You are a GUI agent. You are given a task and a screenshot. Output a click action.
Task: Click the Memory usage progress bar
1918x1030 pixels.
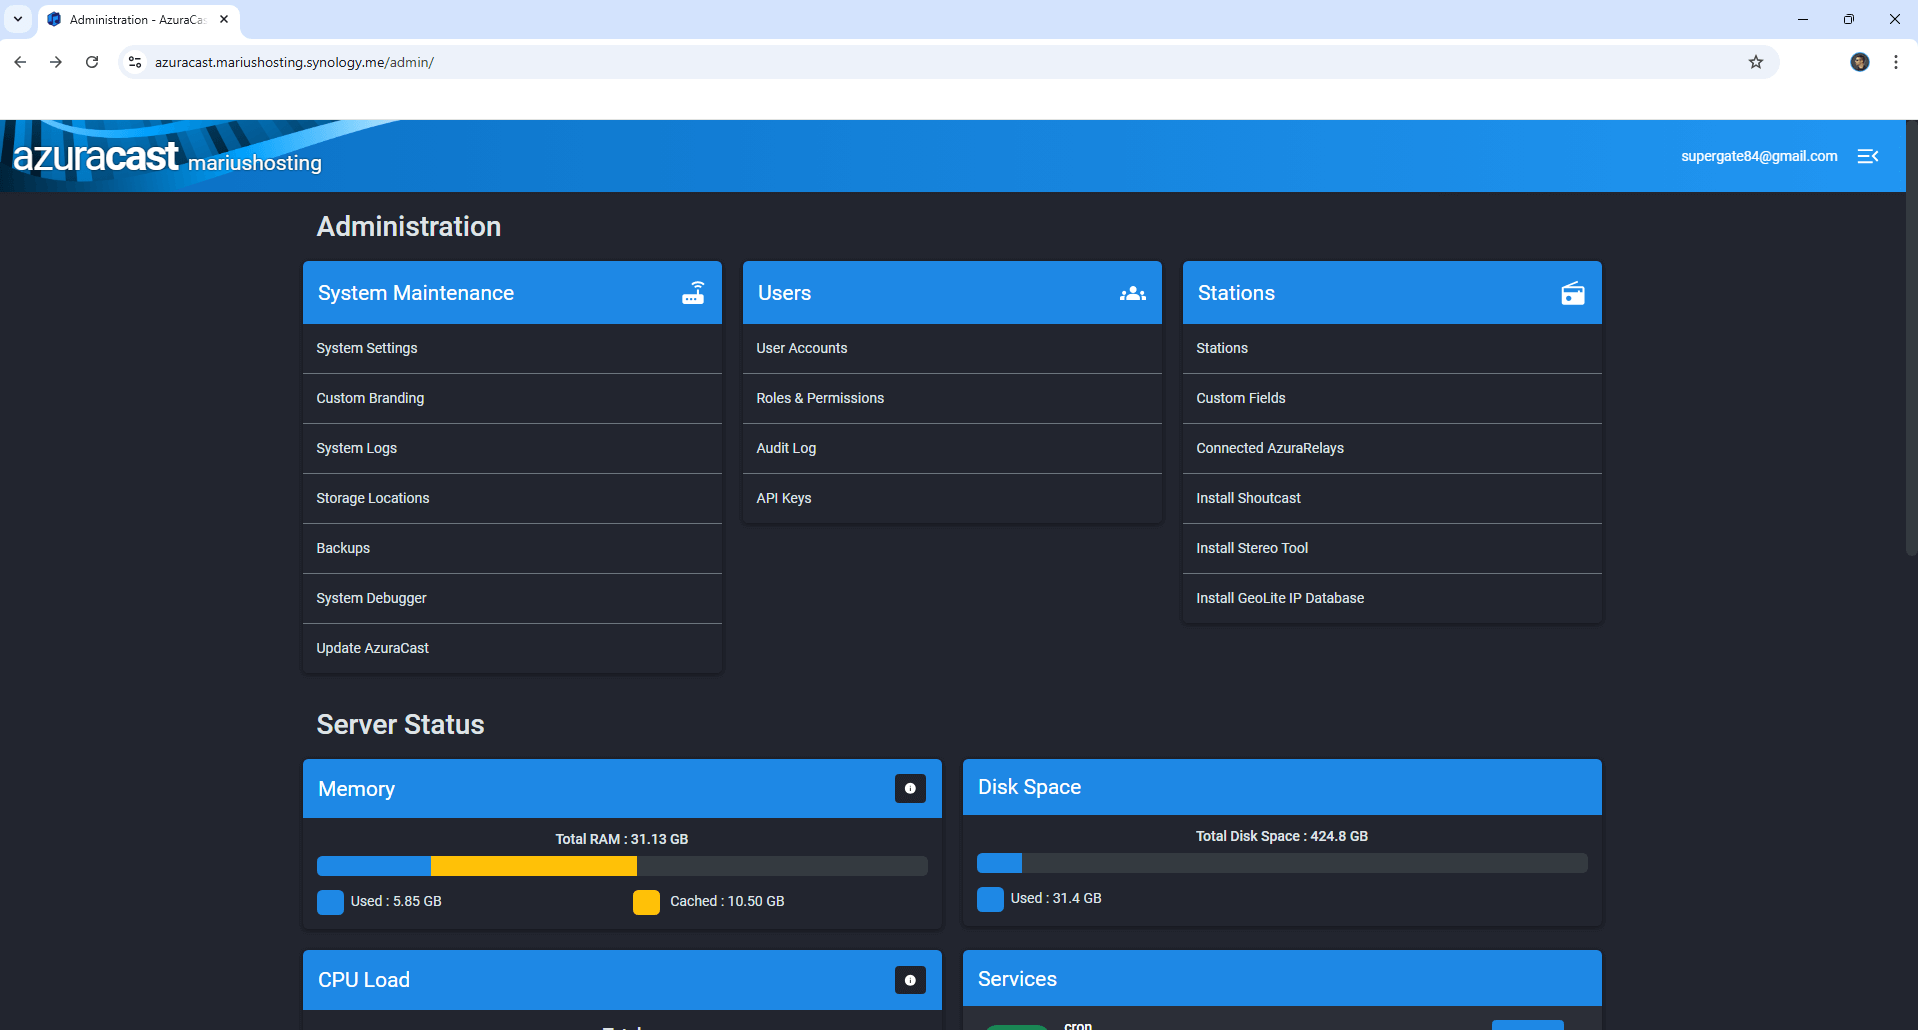[622, 866]
